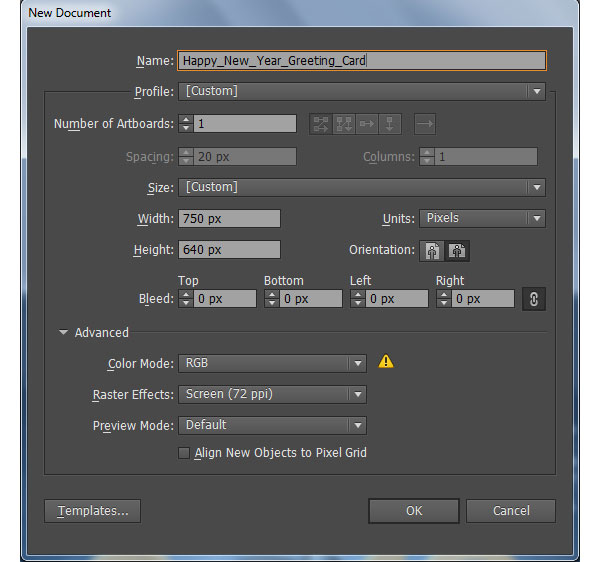600x562 pixels.
Task: Click the Templates... button
Action: click(93, 511)
